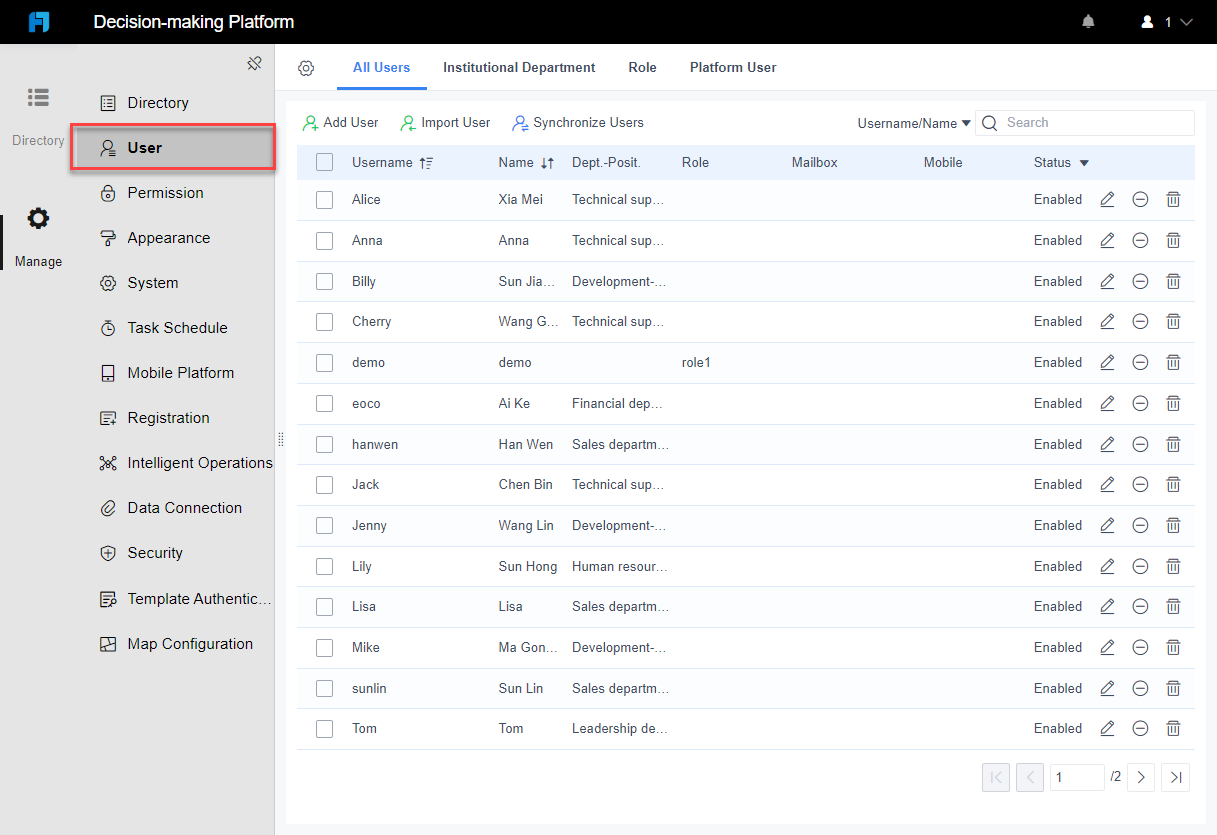Select all users with the header checkbox
This screenshot has height=835, width=1217.
tap(324, 161)
